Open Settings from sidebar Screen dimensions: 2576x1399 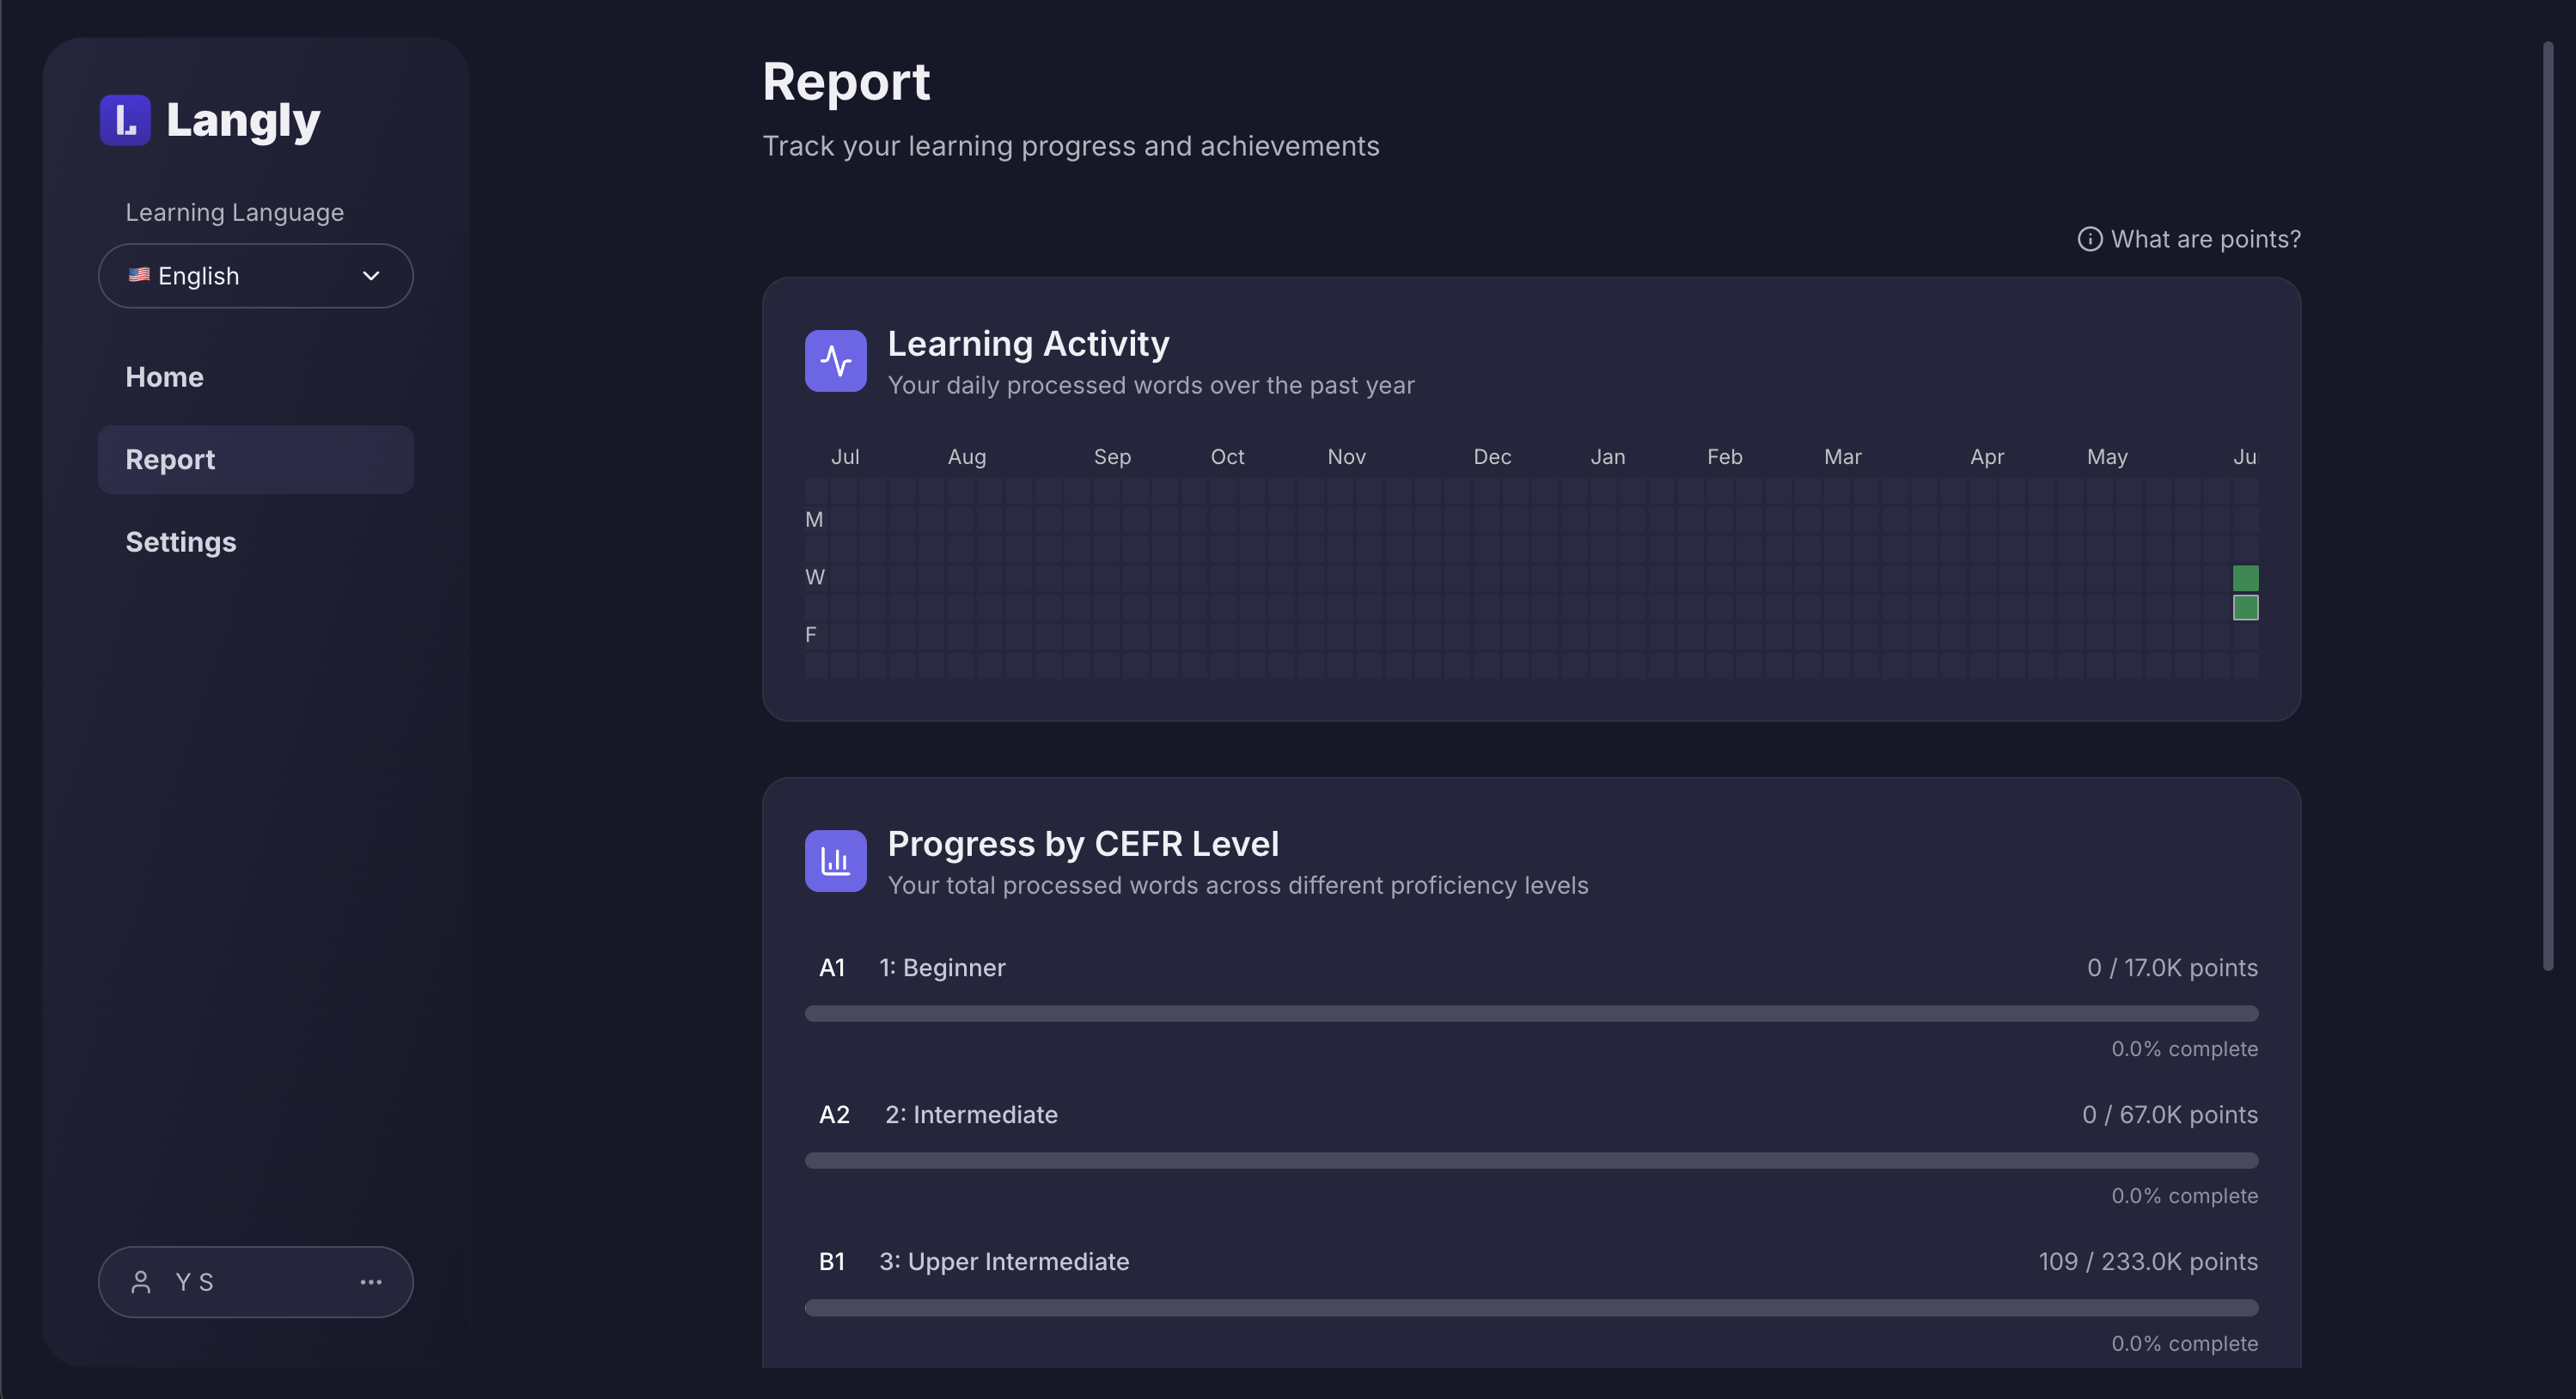pyautogui.click(x=181, y=542)
